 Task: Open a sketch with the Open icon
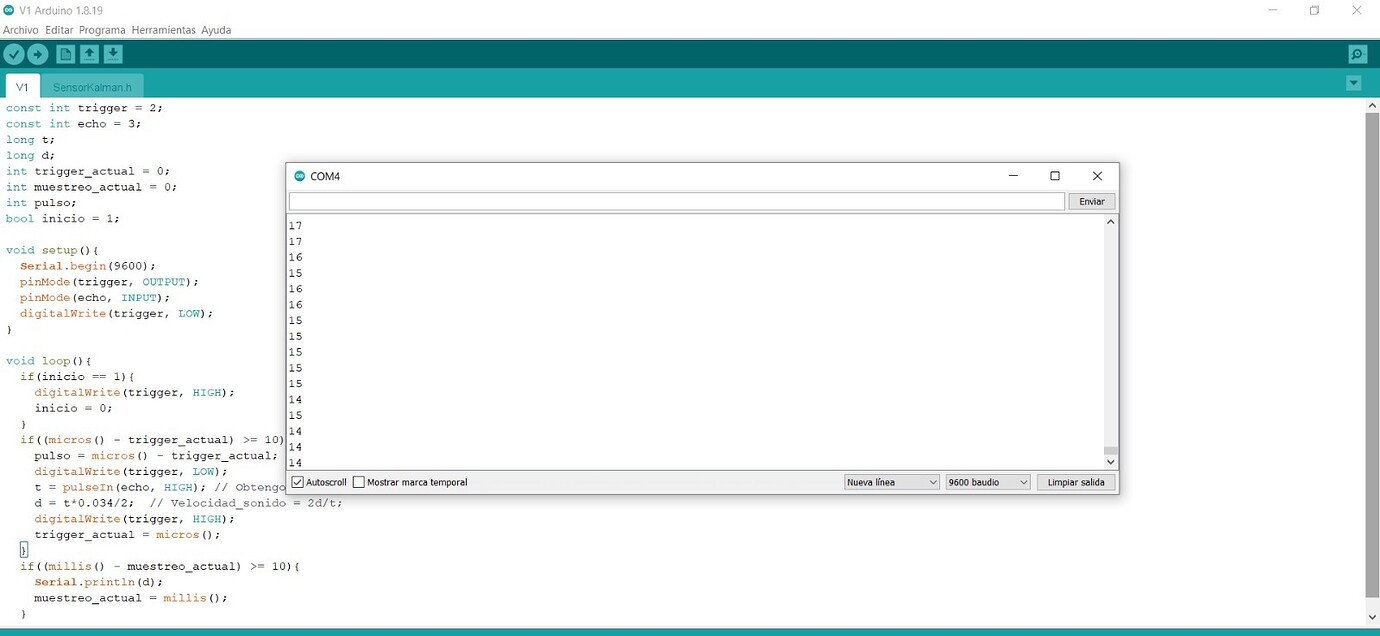click(x=89, y=54)
